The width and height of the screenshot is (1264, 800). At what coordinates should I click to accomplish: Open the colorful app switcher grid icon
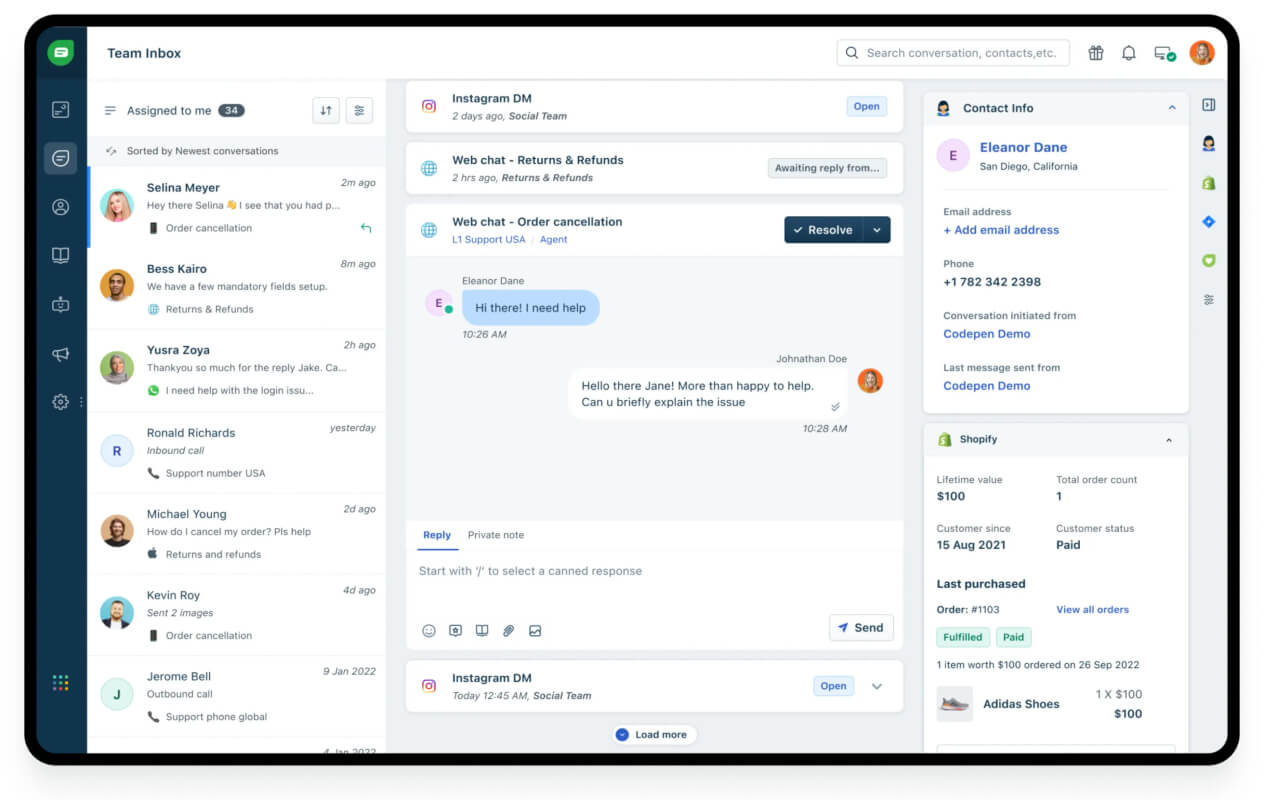61,683
